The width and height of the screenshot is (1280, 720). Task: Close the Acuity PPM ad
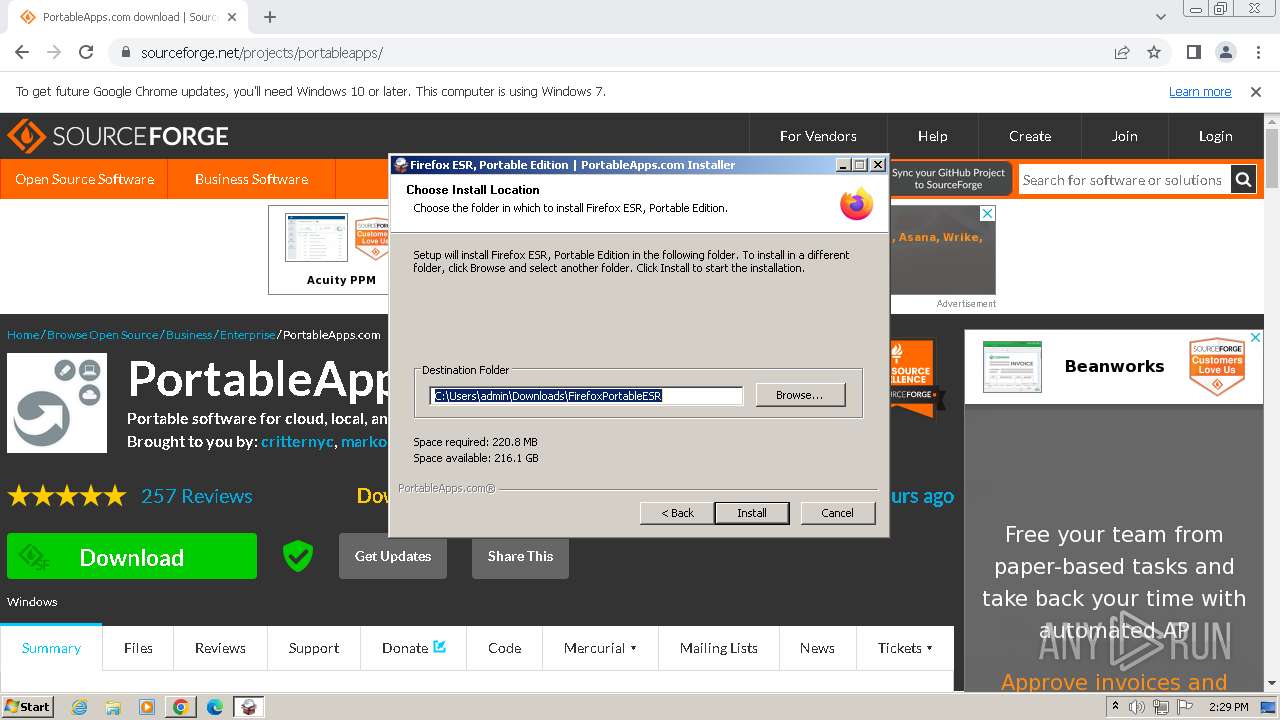(987, 214)
